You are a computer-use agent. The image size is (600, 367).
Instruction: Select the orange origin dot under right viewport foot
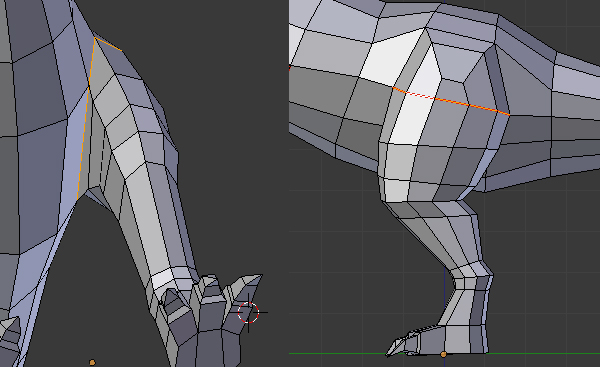pyautogui.click(x=443, y=354)
